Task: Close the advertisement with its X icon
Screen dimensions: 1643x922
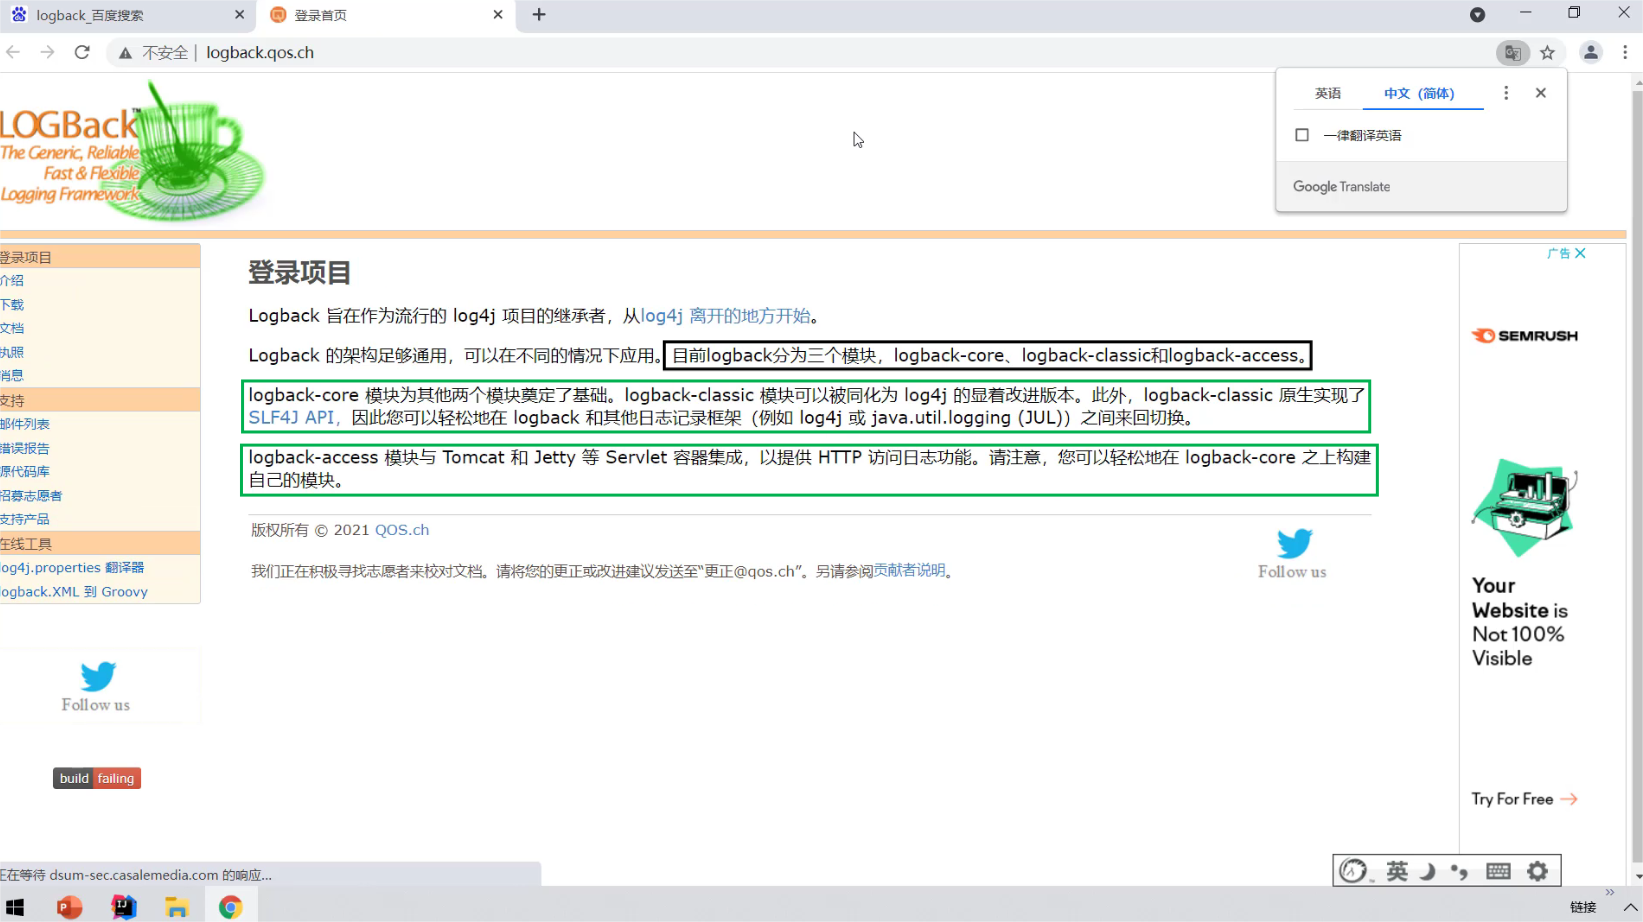Action: coord(1580,254)
